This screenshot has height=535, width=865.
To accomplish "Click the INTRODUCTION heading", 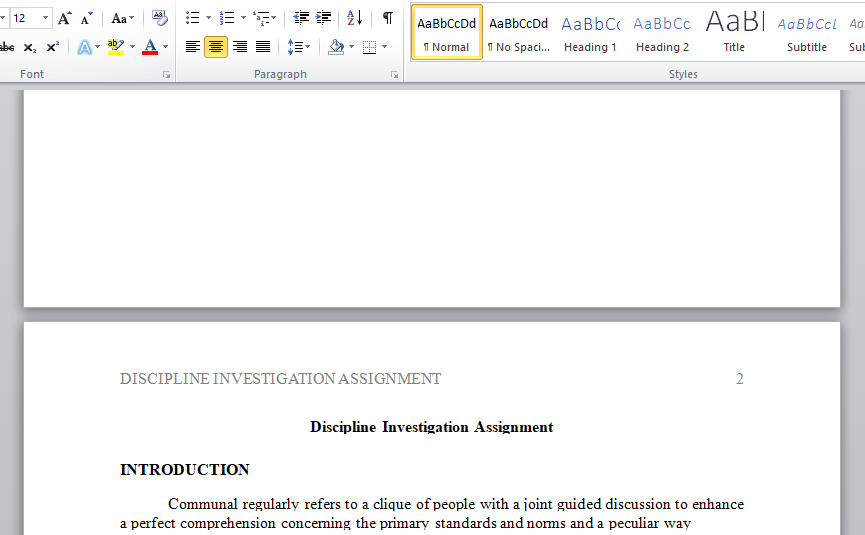I will coord(185,469).
